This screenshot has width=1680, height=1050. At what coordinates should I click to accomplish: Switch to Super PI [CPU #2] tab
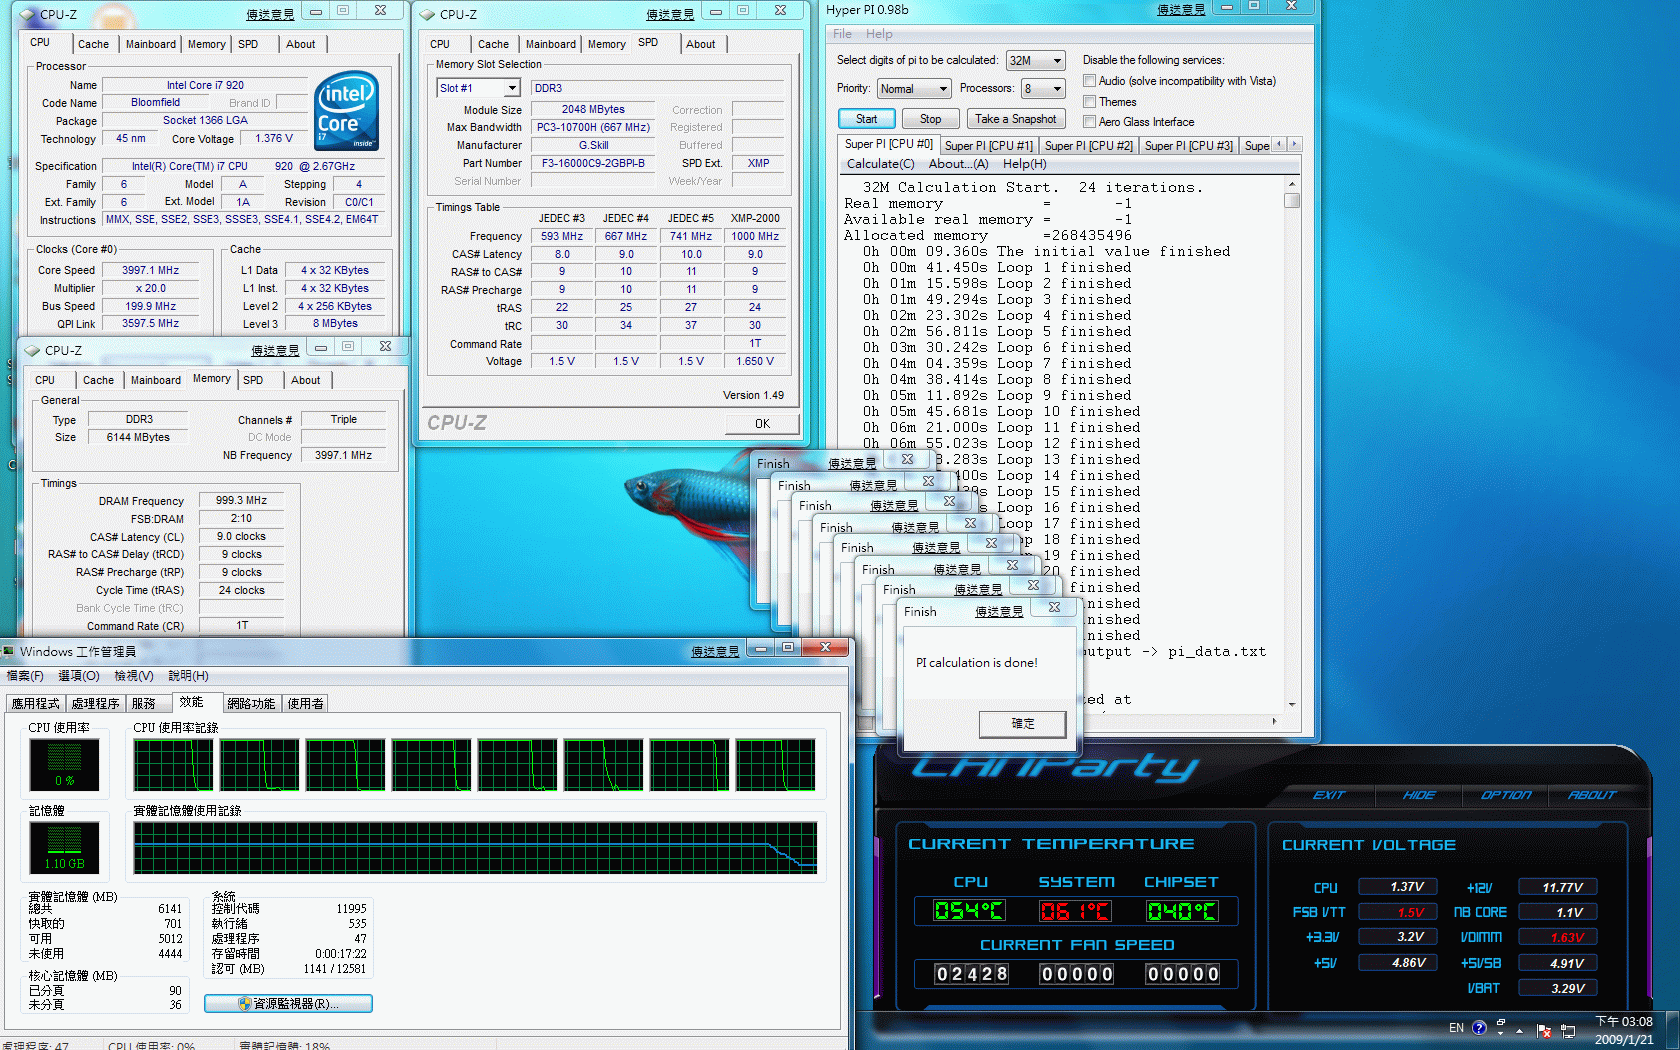coord(1088,146)
